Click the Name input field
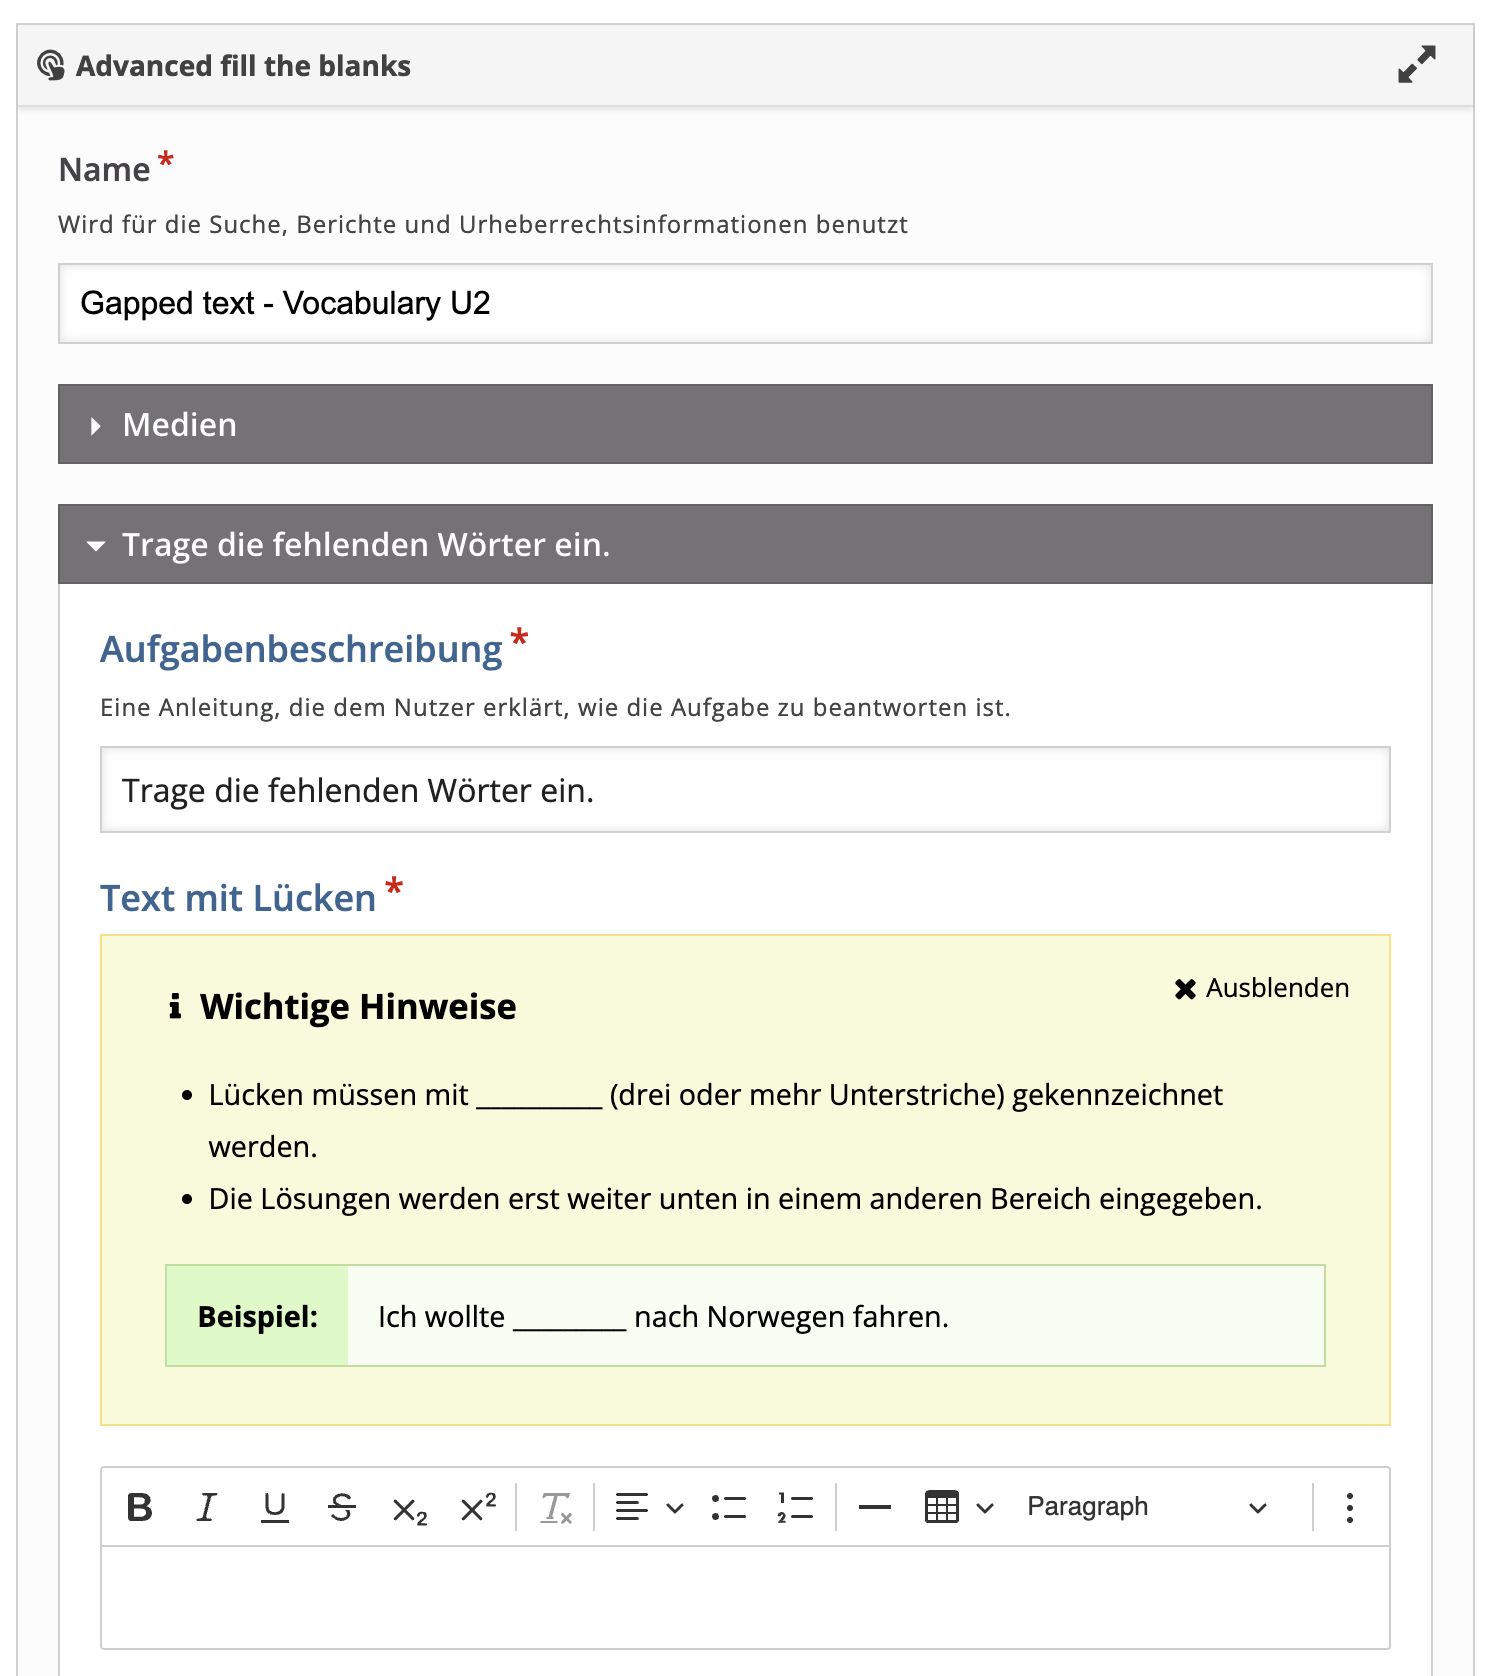 click(x=744, y=303)
